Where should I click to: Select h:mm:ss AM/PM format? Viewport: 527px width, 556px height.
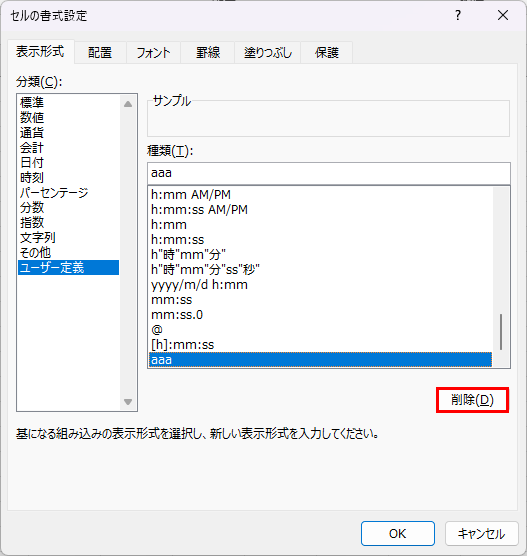coord(321,210)
